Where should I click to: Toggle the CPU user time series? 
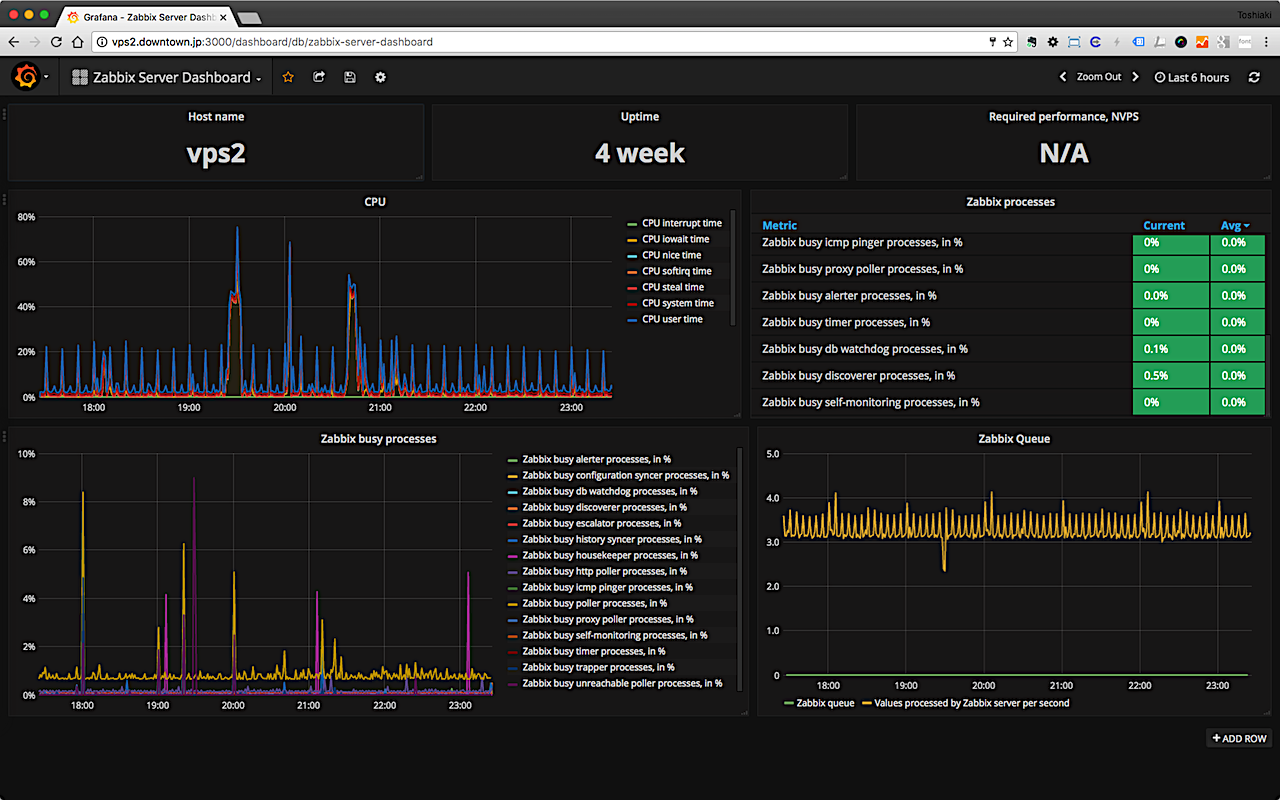coord(672,319)
